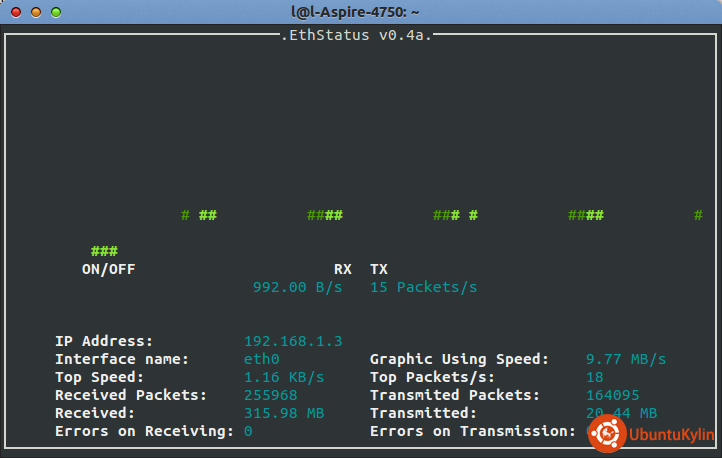Click the eth0 interface name value
Image resolution: width=722 pixels, height=458 pixels.
[261, 359]
